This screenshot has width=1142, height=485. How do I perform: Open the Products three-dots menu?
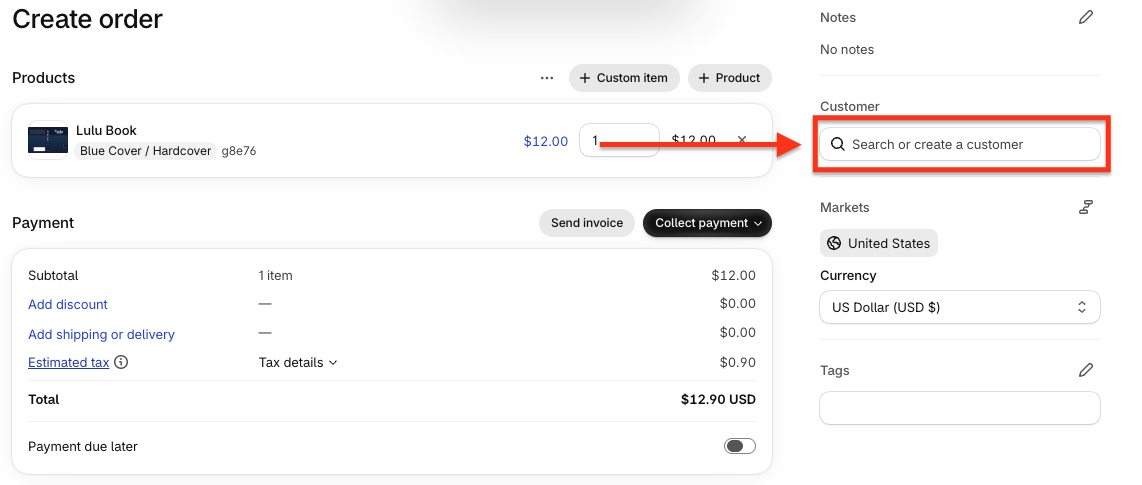tap(547, 78)
